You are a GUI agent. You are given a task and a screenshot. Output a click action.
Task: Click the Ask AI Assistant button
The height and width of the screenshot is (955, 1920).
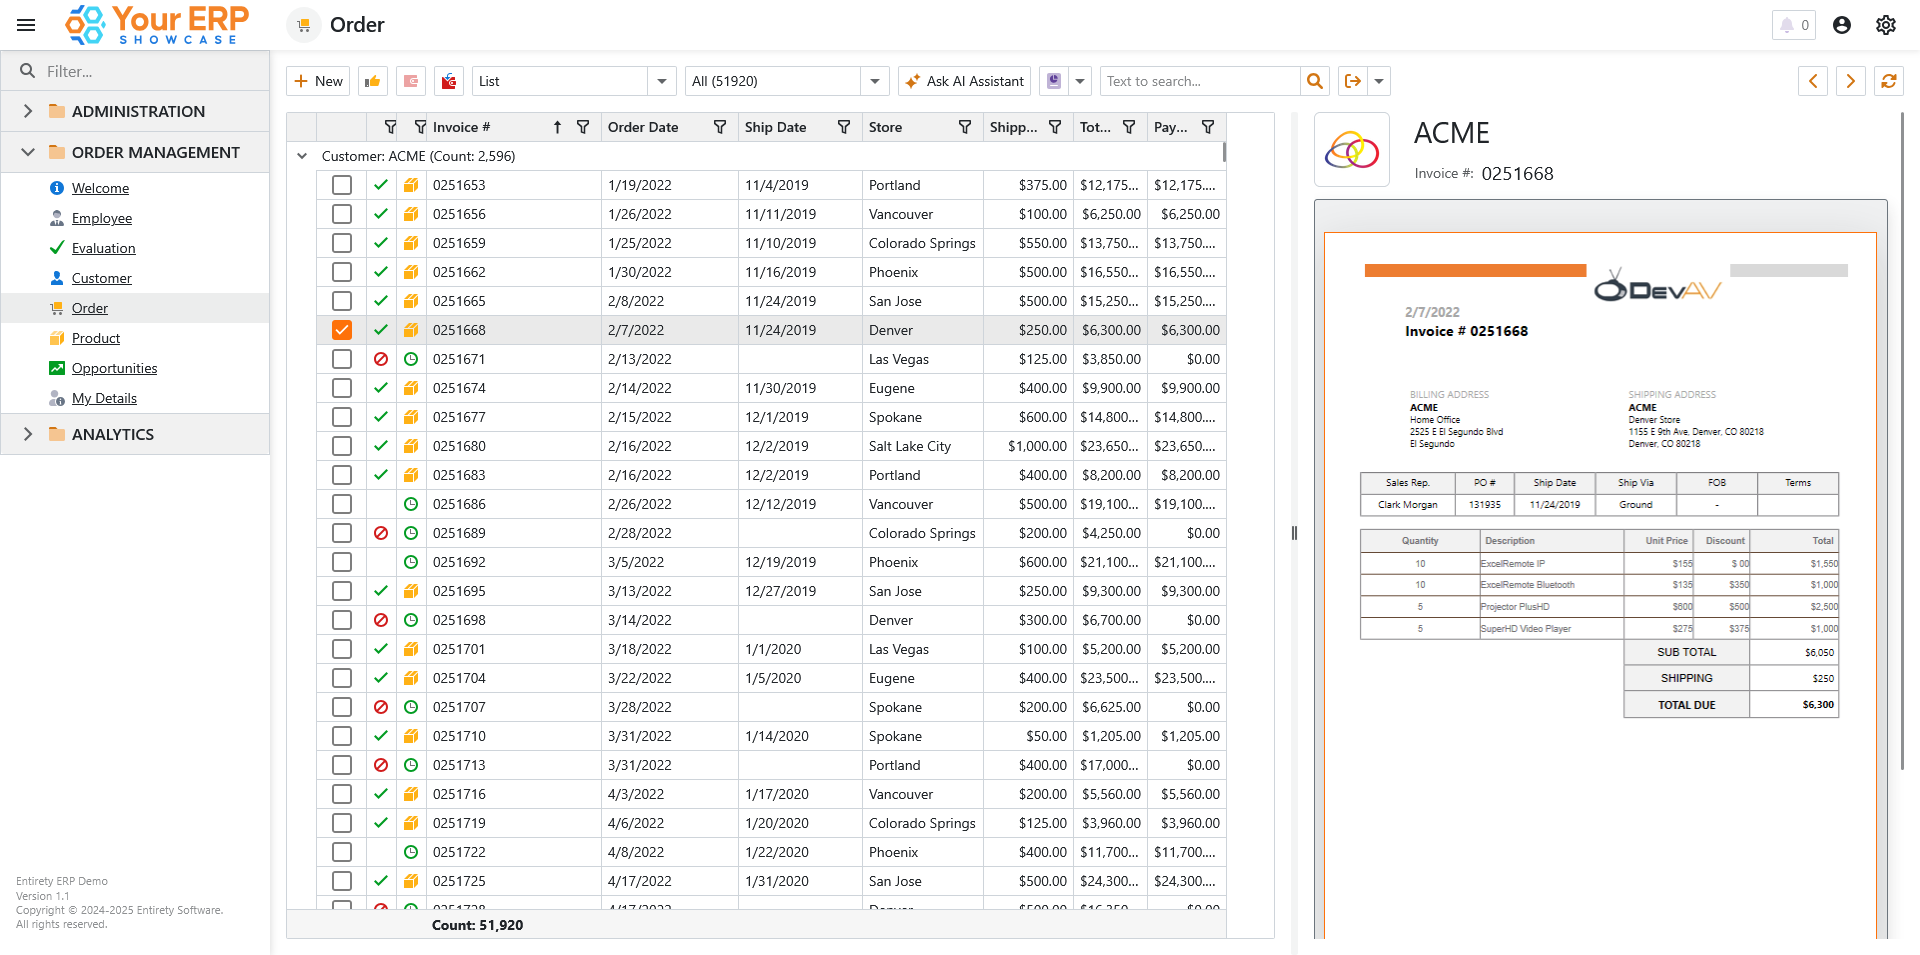pos(964,81)
